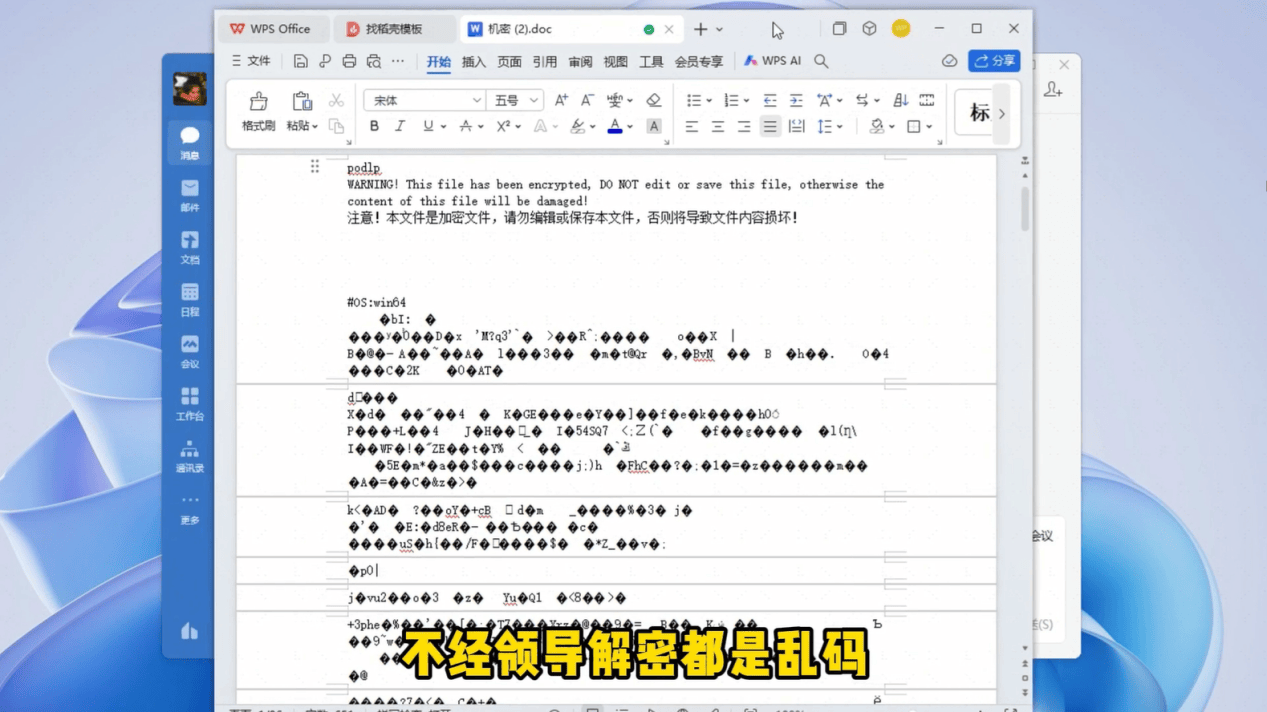Viewport: 1267px width, 712px height.
Task: Switch to the 引用 (References) tab
Action: pyautogui.click(x=545, y=62)
